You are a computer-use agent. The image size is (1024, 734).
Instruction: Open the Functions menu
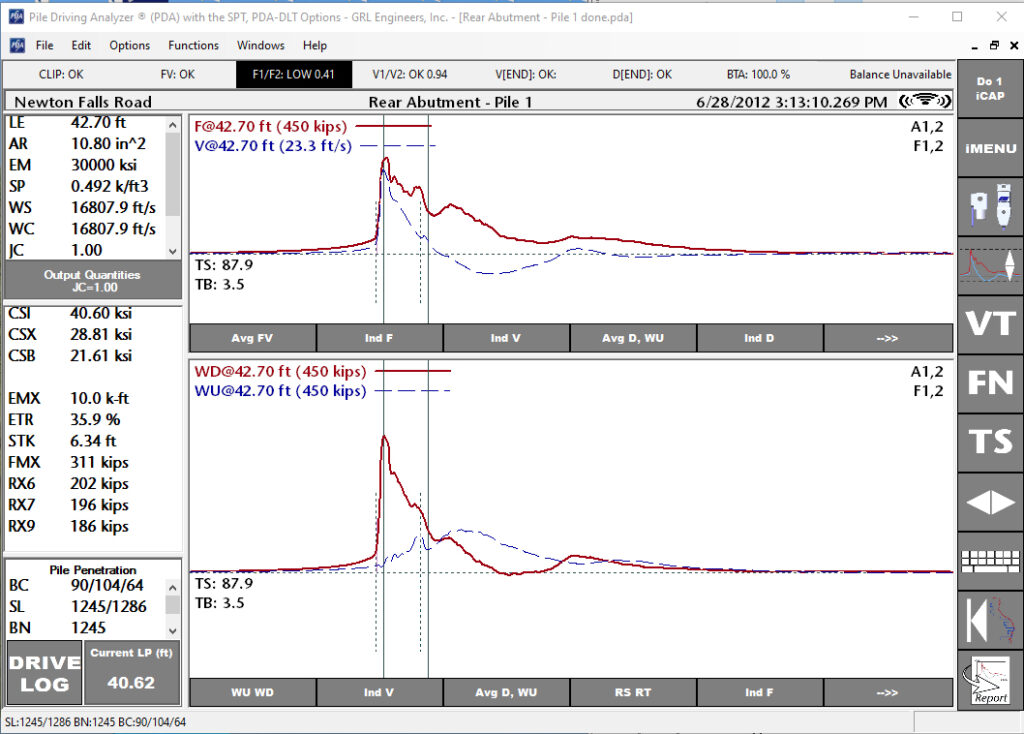click(x=193, y=45)
